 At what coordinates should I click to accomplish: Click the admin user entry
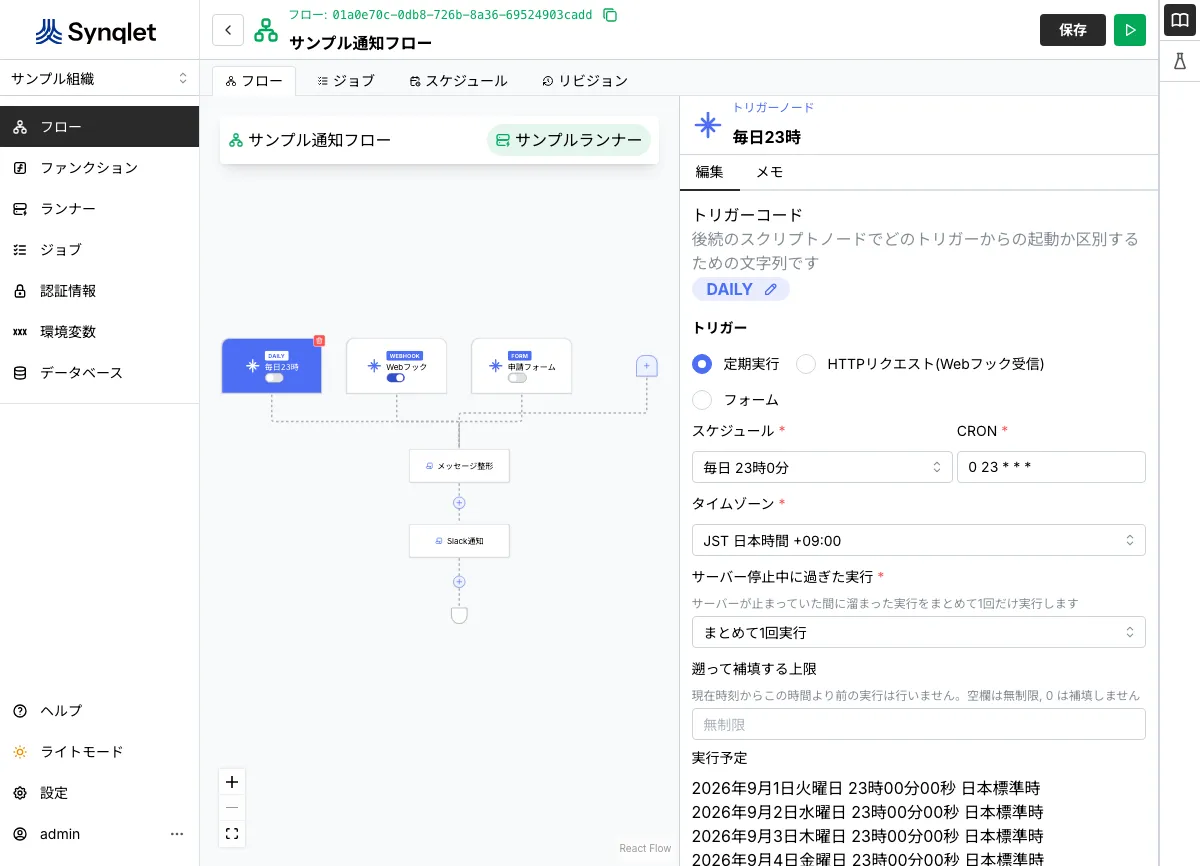click(60, 834)
